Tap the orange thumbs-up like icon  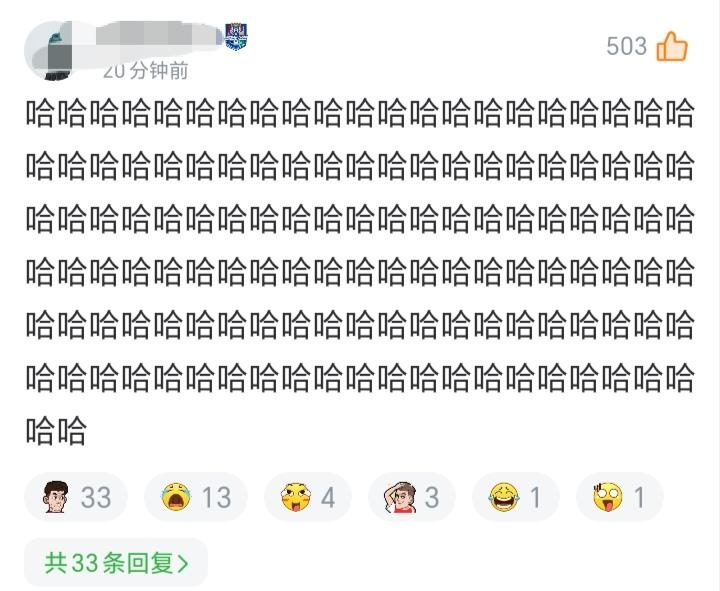tap(672, 46)
